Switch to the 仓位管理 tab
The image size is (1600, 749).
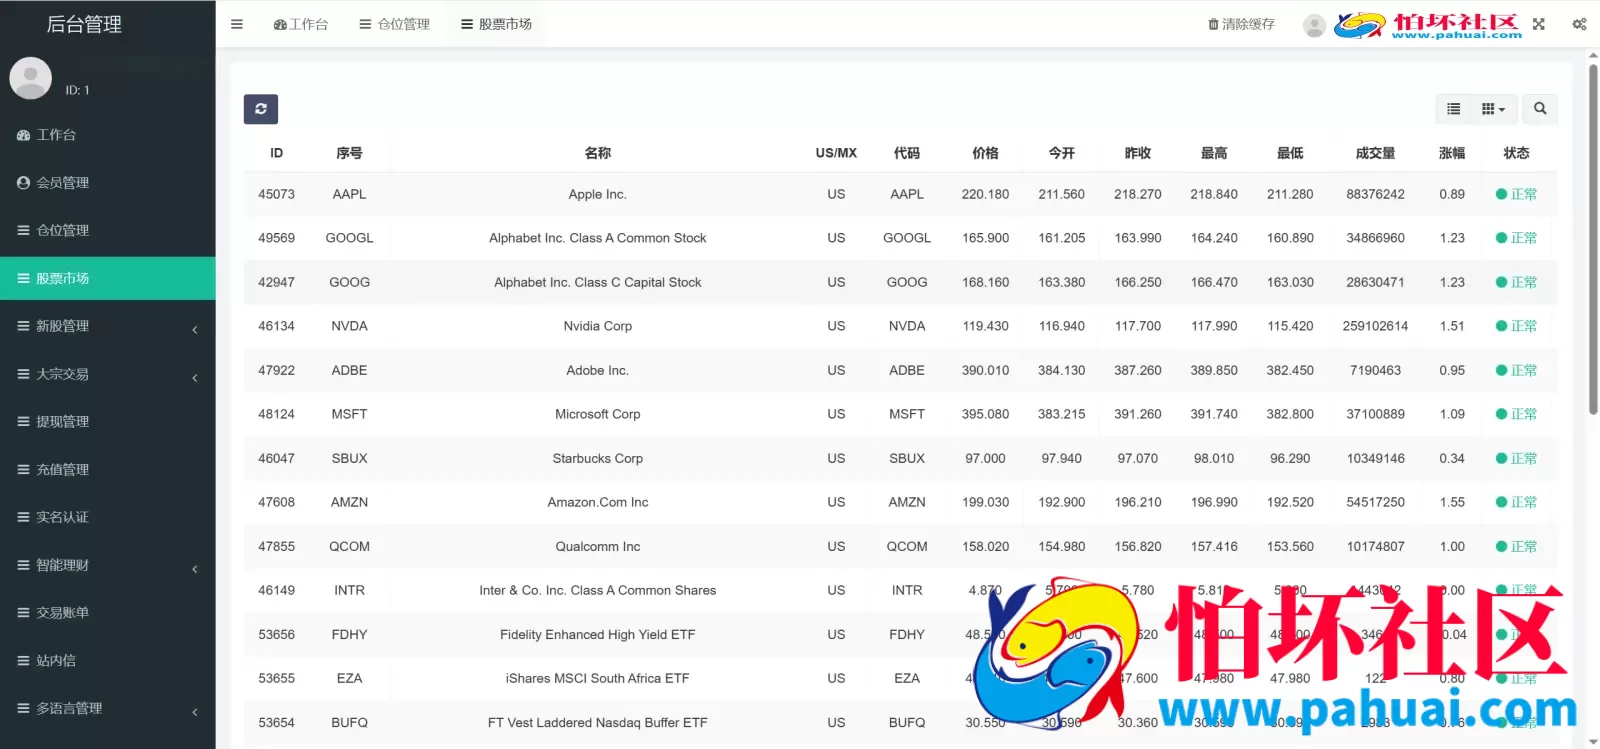tap(394, 24)
